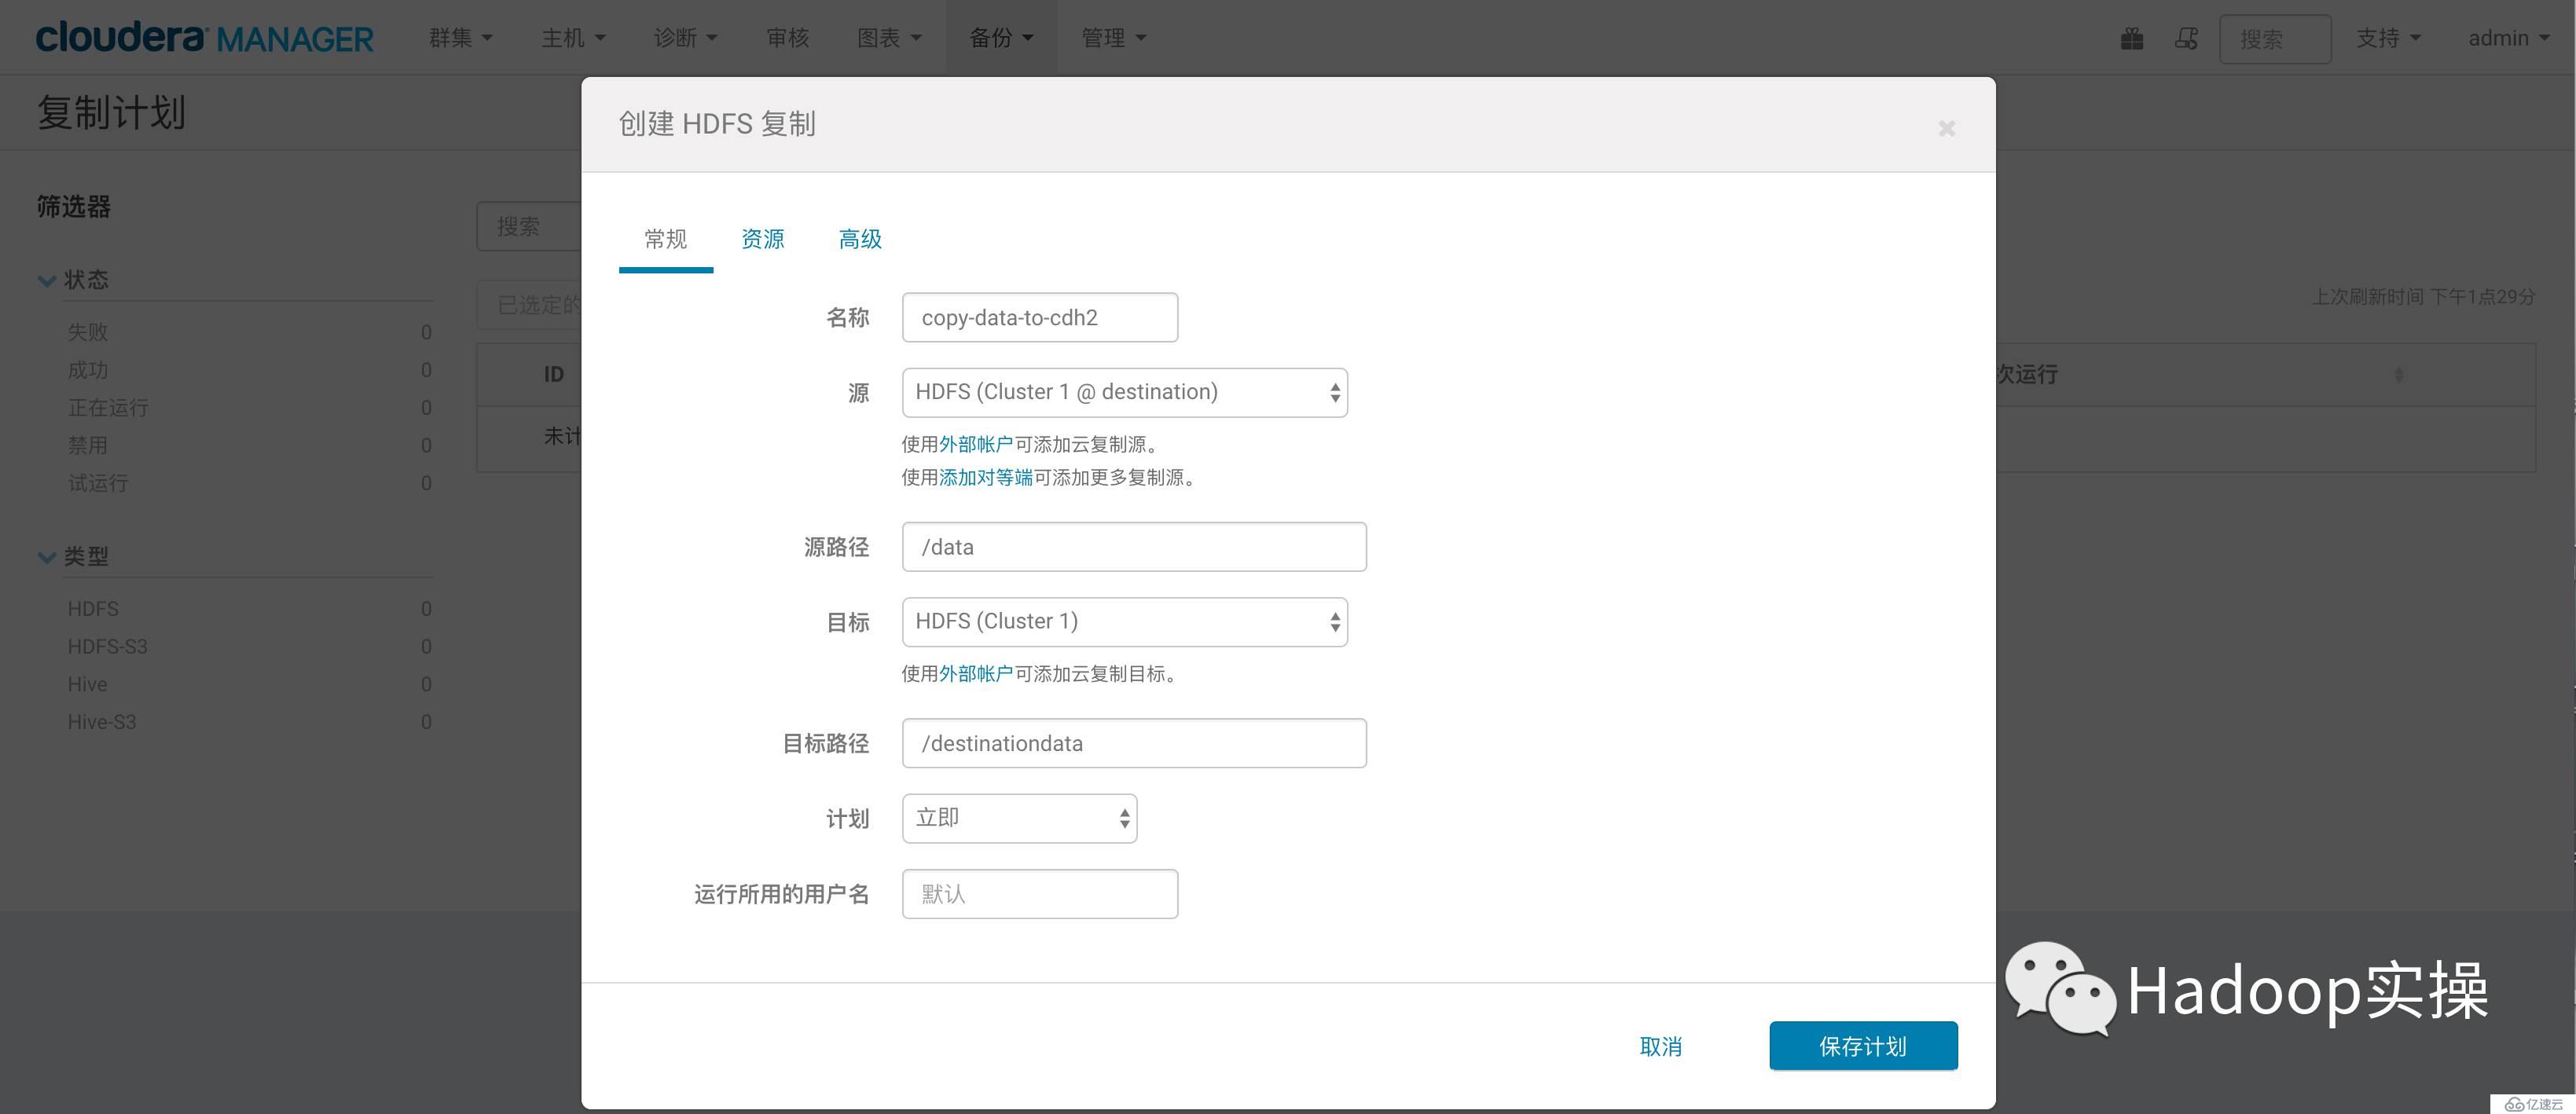Collapse the 类型 filter section
Image resolution: width=2576 pixels, height=1114 pixels.
click(x=46, y=557)
